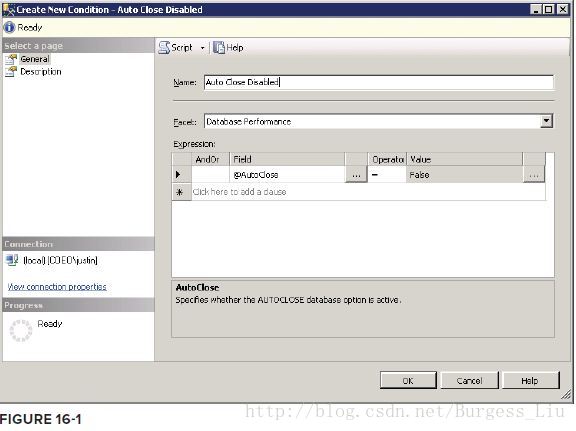
Task: Close the Create New Condition window
Action: [x=562, y=9]
